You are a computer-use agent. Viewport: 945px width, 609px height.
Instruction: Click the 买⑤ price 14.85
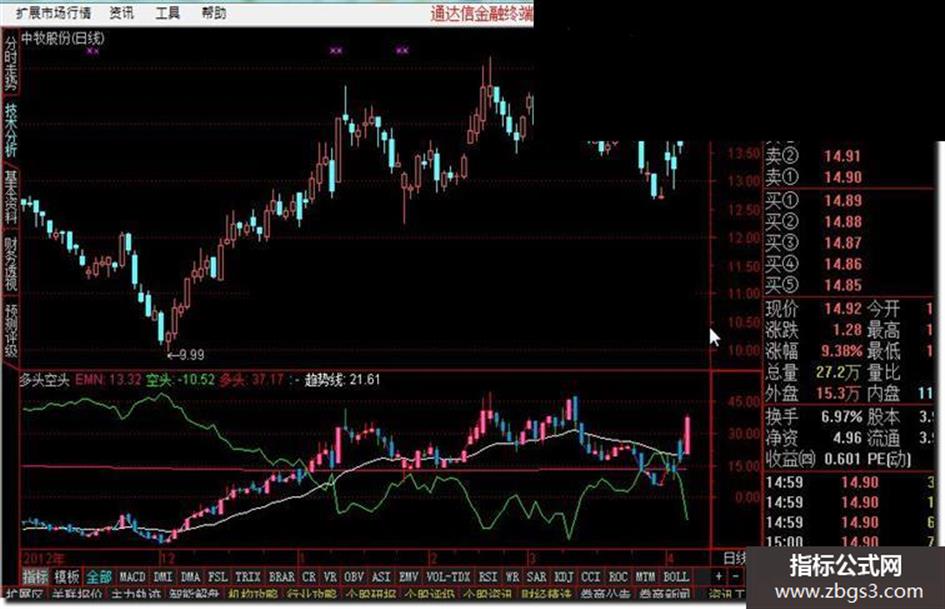843,285
